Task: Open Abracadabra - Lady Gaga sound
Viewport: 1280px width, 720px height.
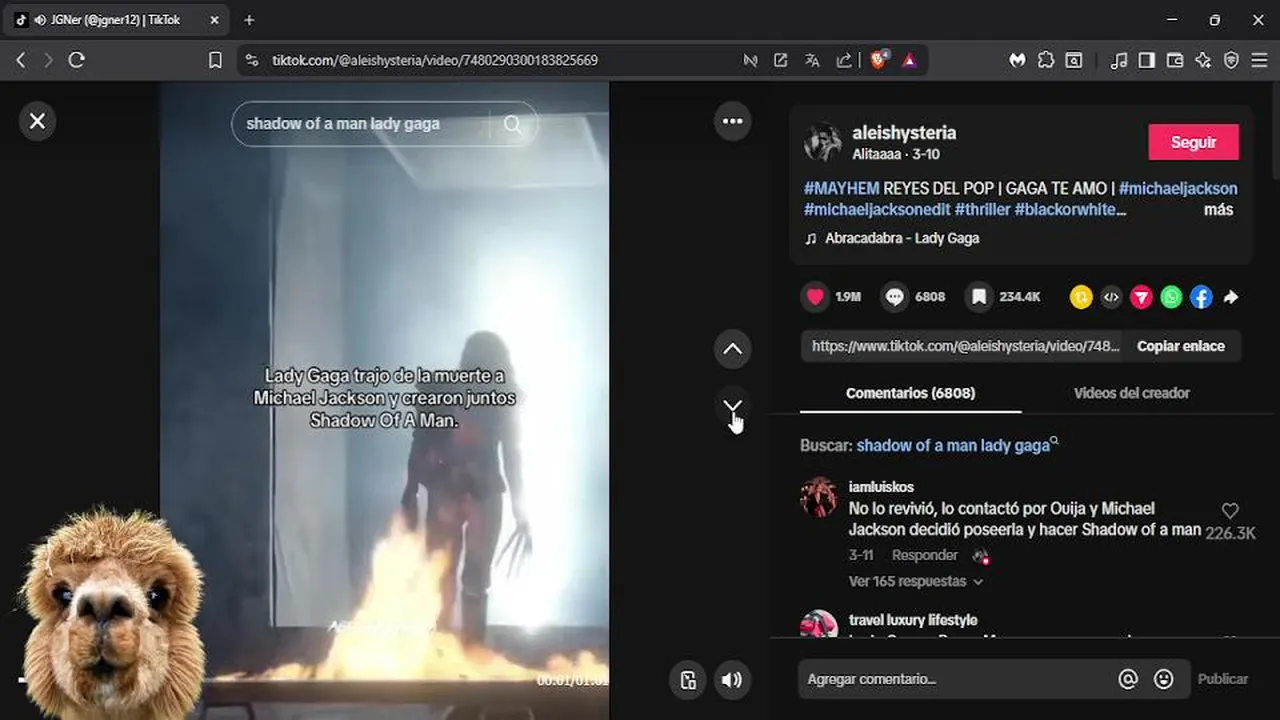Action: 901,238
